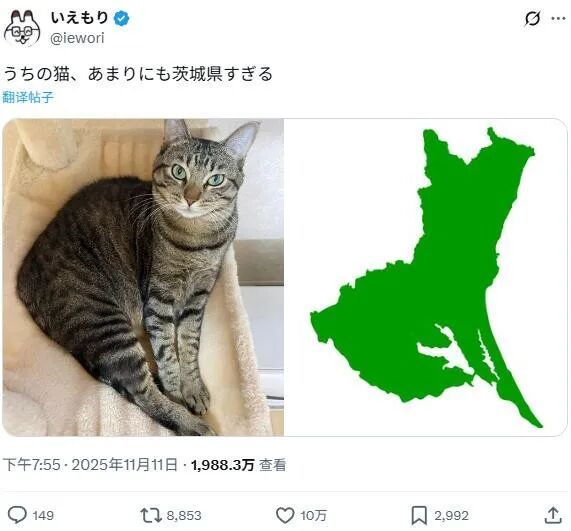This screenshot has height=531, width=571.
Task: Click the 8,853 reposts count
Action: coord(184,515)
